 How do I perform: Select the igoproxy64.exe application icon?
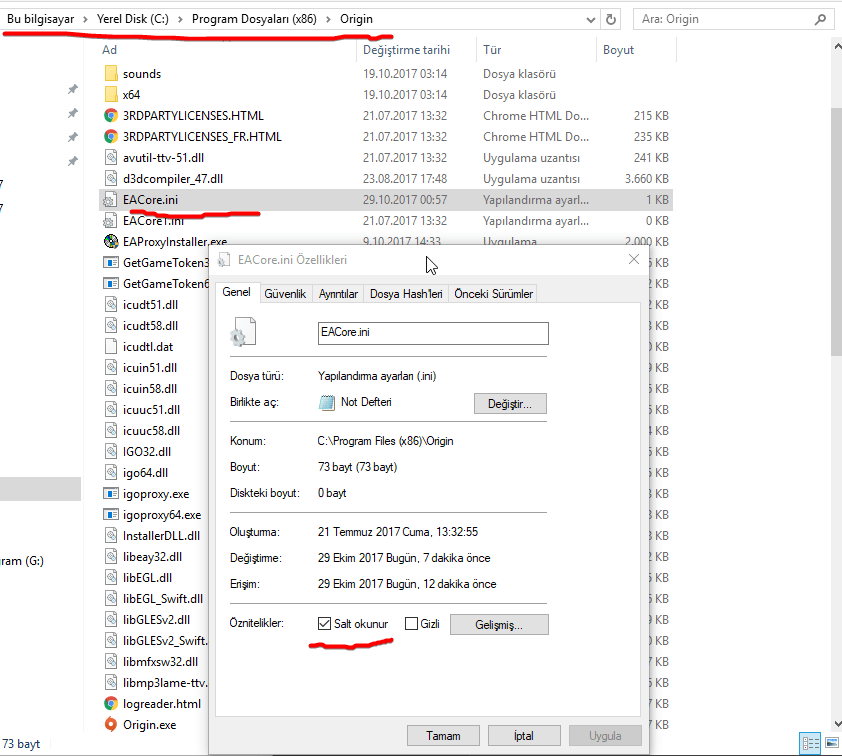(111, 514)
